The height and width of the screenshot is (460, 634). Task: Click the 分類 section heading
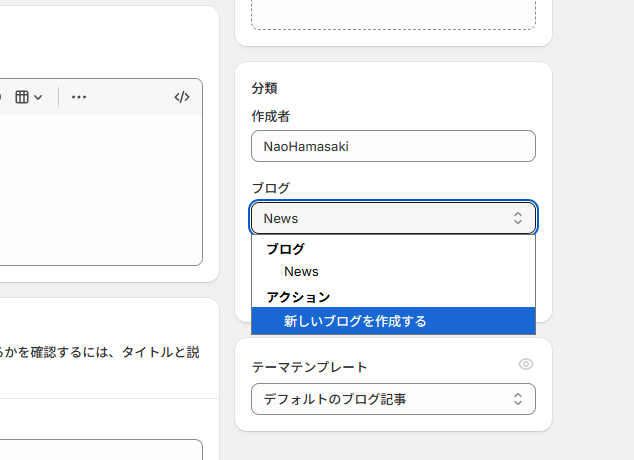click(264, 88)
